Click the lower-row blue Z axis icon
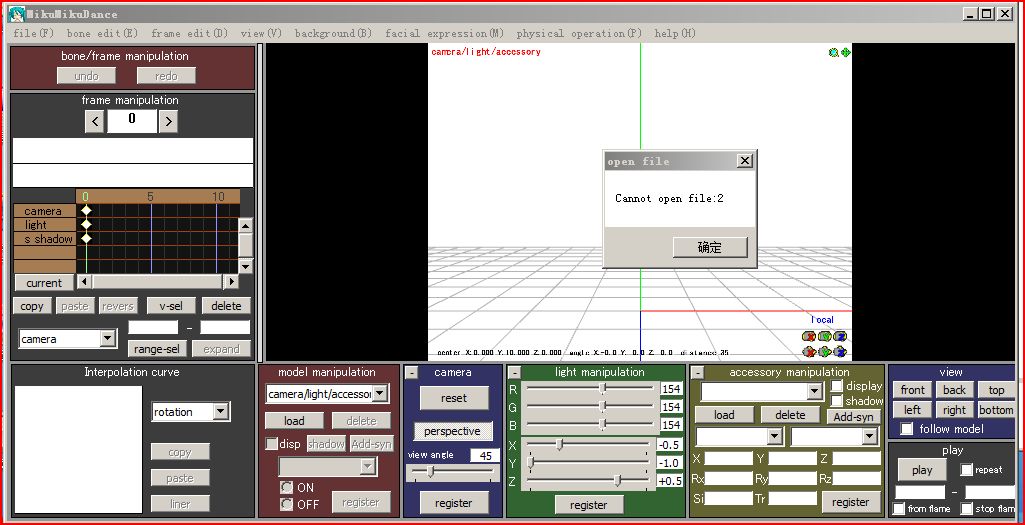 (840, 352)
